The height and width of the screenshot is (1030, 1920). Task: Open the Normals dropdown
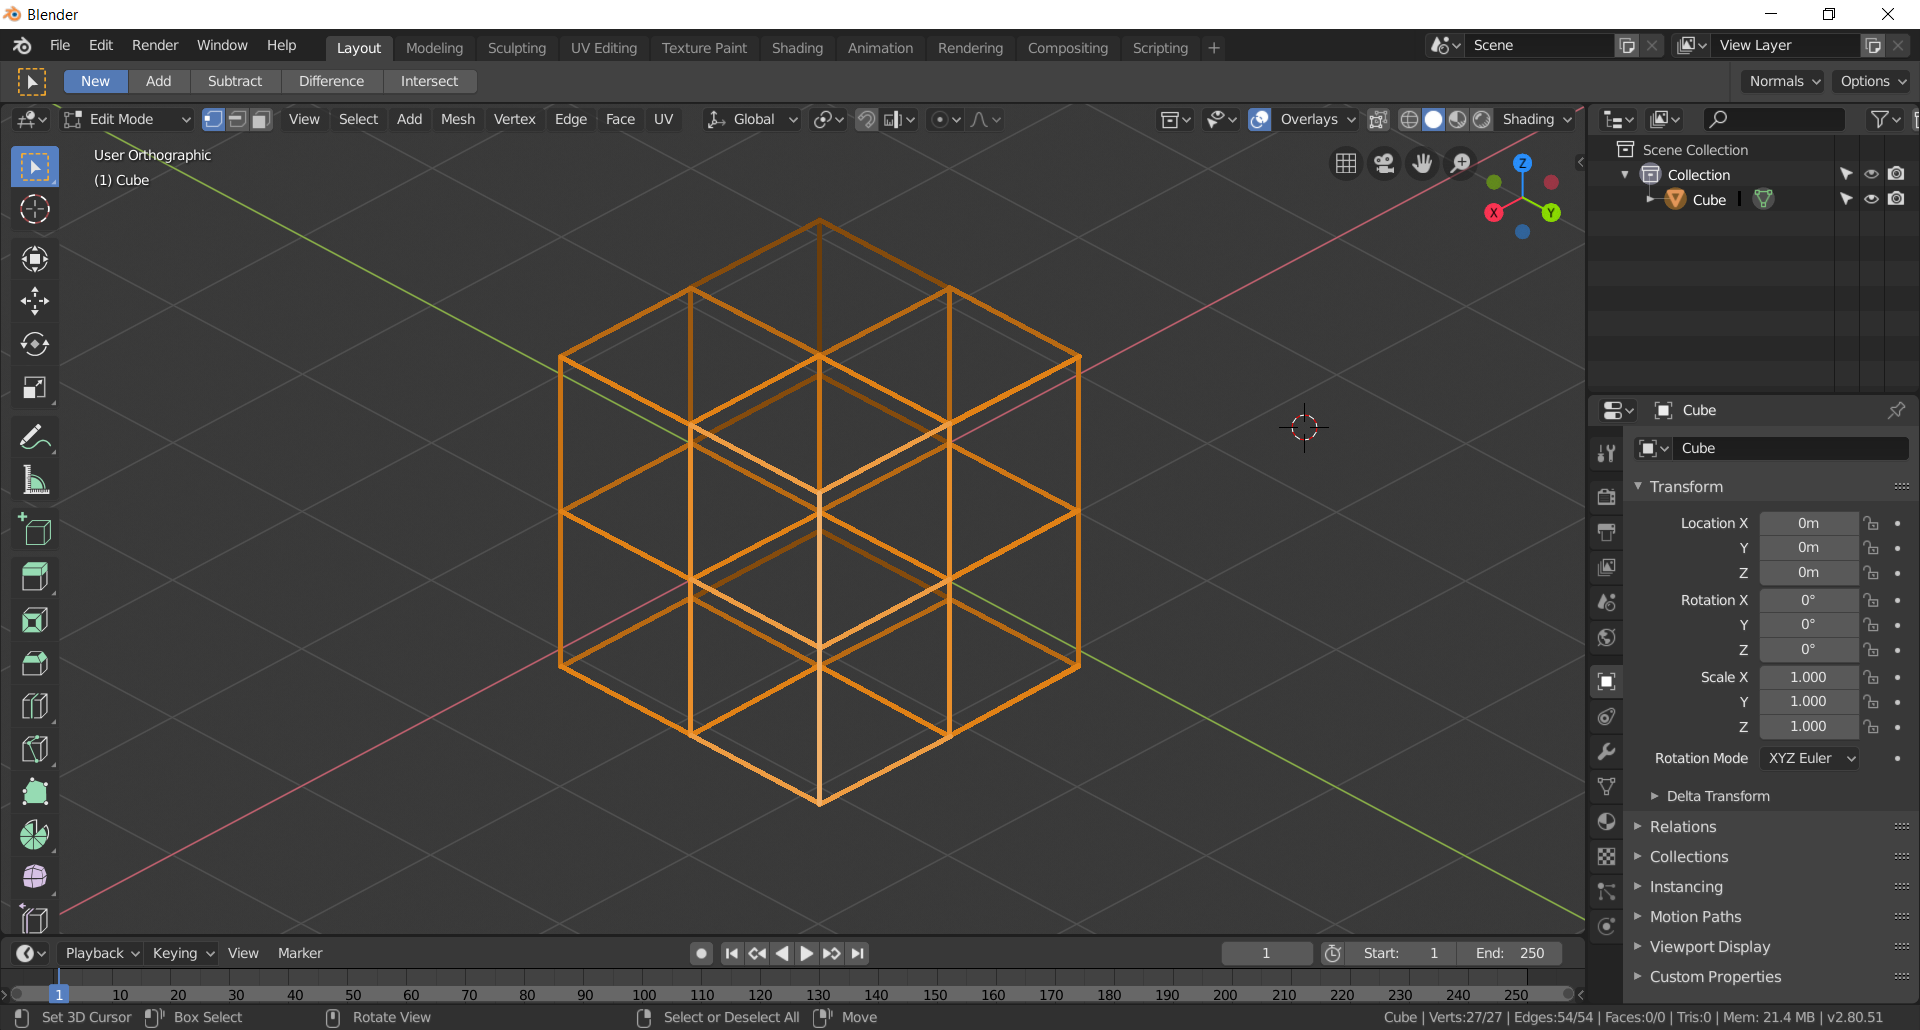(x=1783, y=81)
